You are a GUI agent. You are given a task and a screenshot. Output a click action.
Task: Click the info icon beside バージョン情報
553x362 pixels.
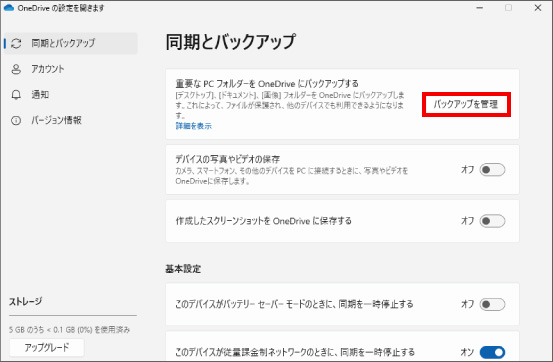[x=16, y=121]
